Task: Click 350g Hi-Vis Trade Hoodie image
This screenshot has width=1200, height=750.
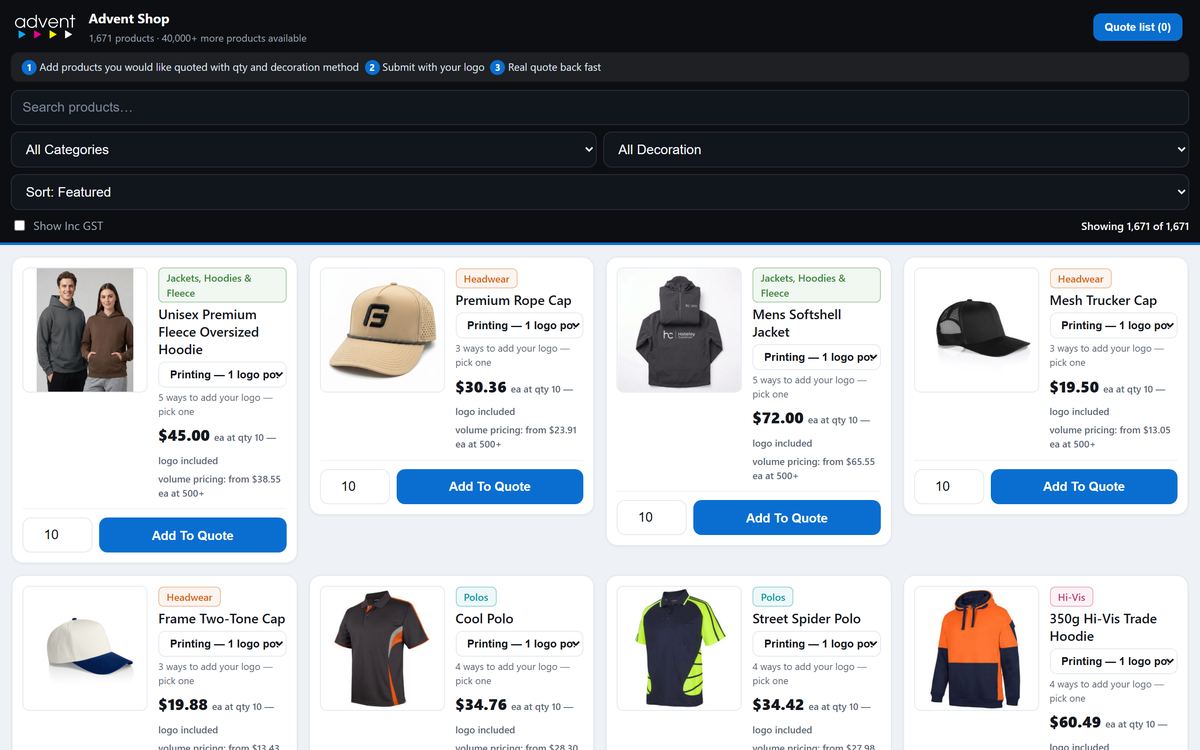Action: click(976, 648)
